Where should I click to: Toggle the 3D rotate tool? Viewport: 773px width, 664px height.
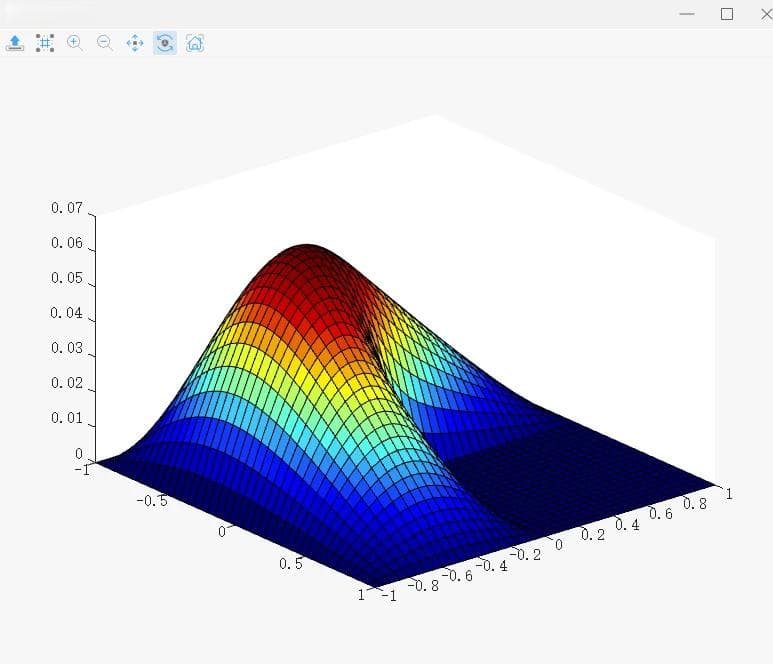point(165,43)
